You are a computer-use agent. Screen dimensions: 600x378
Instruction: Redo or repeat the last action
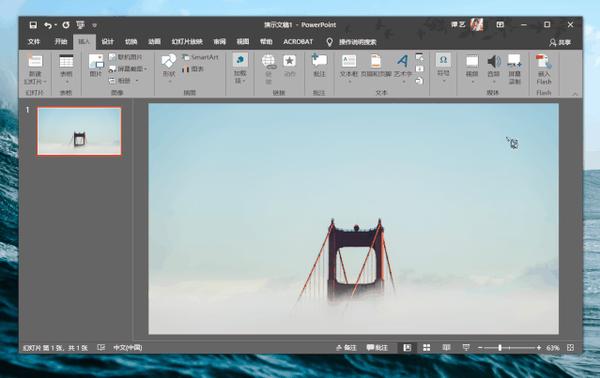tap(66, 25)
